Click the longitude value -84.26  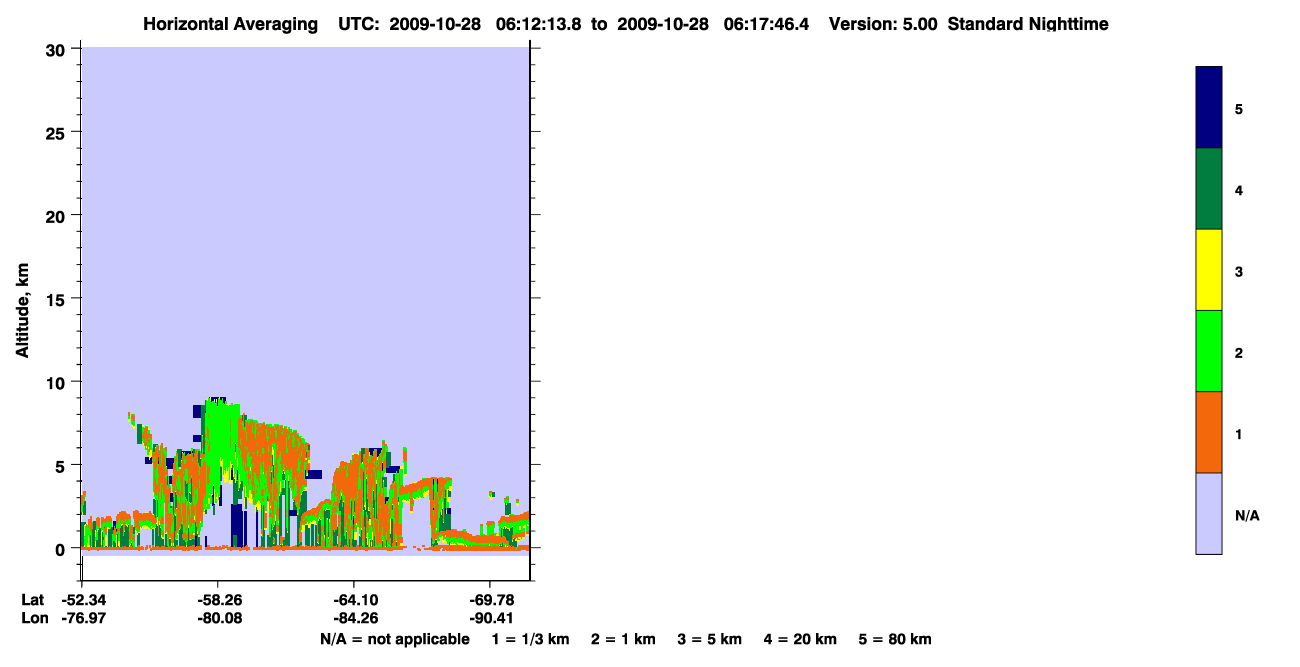(354, 618)
